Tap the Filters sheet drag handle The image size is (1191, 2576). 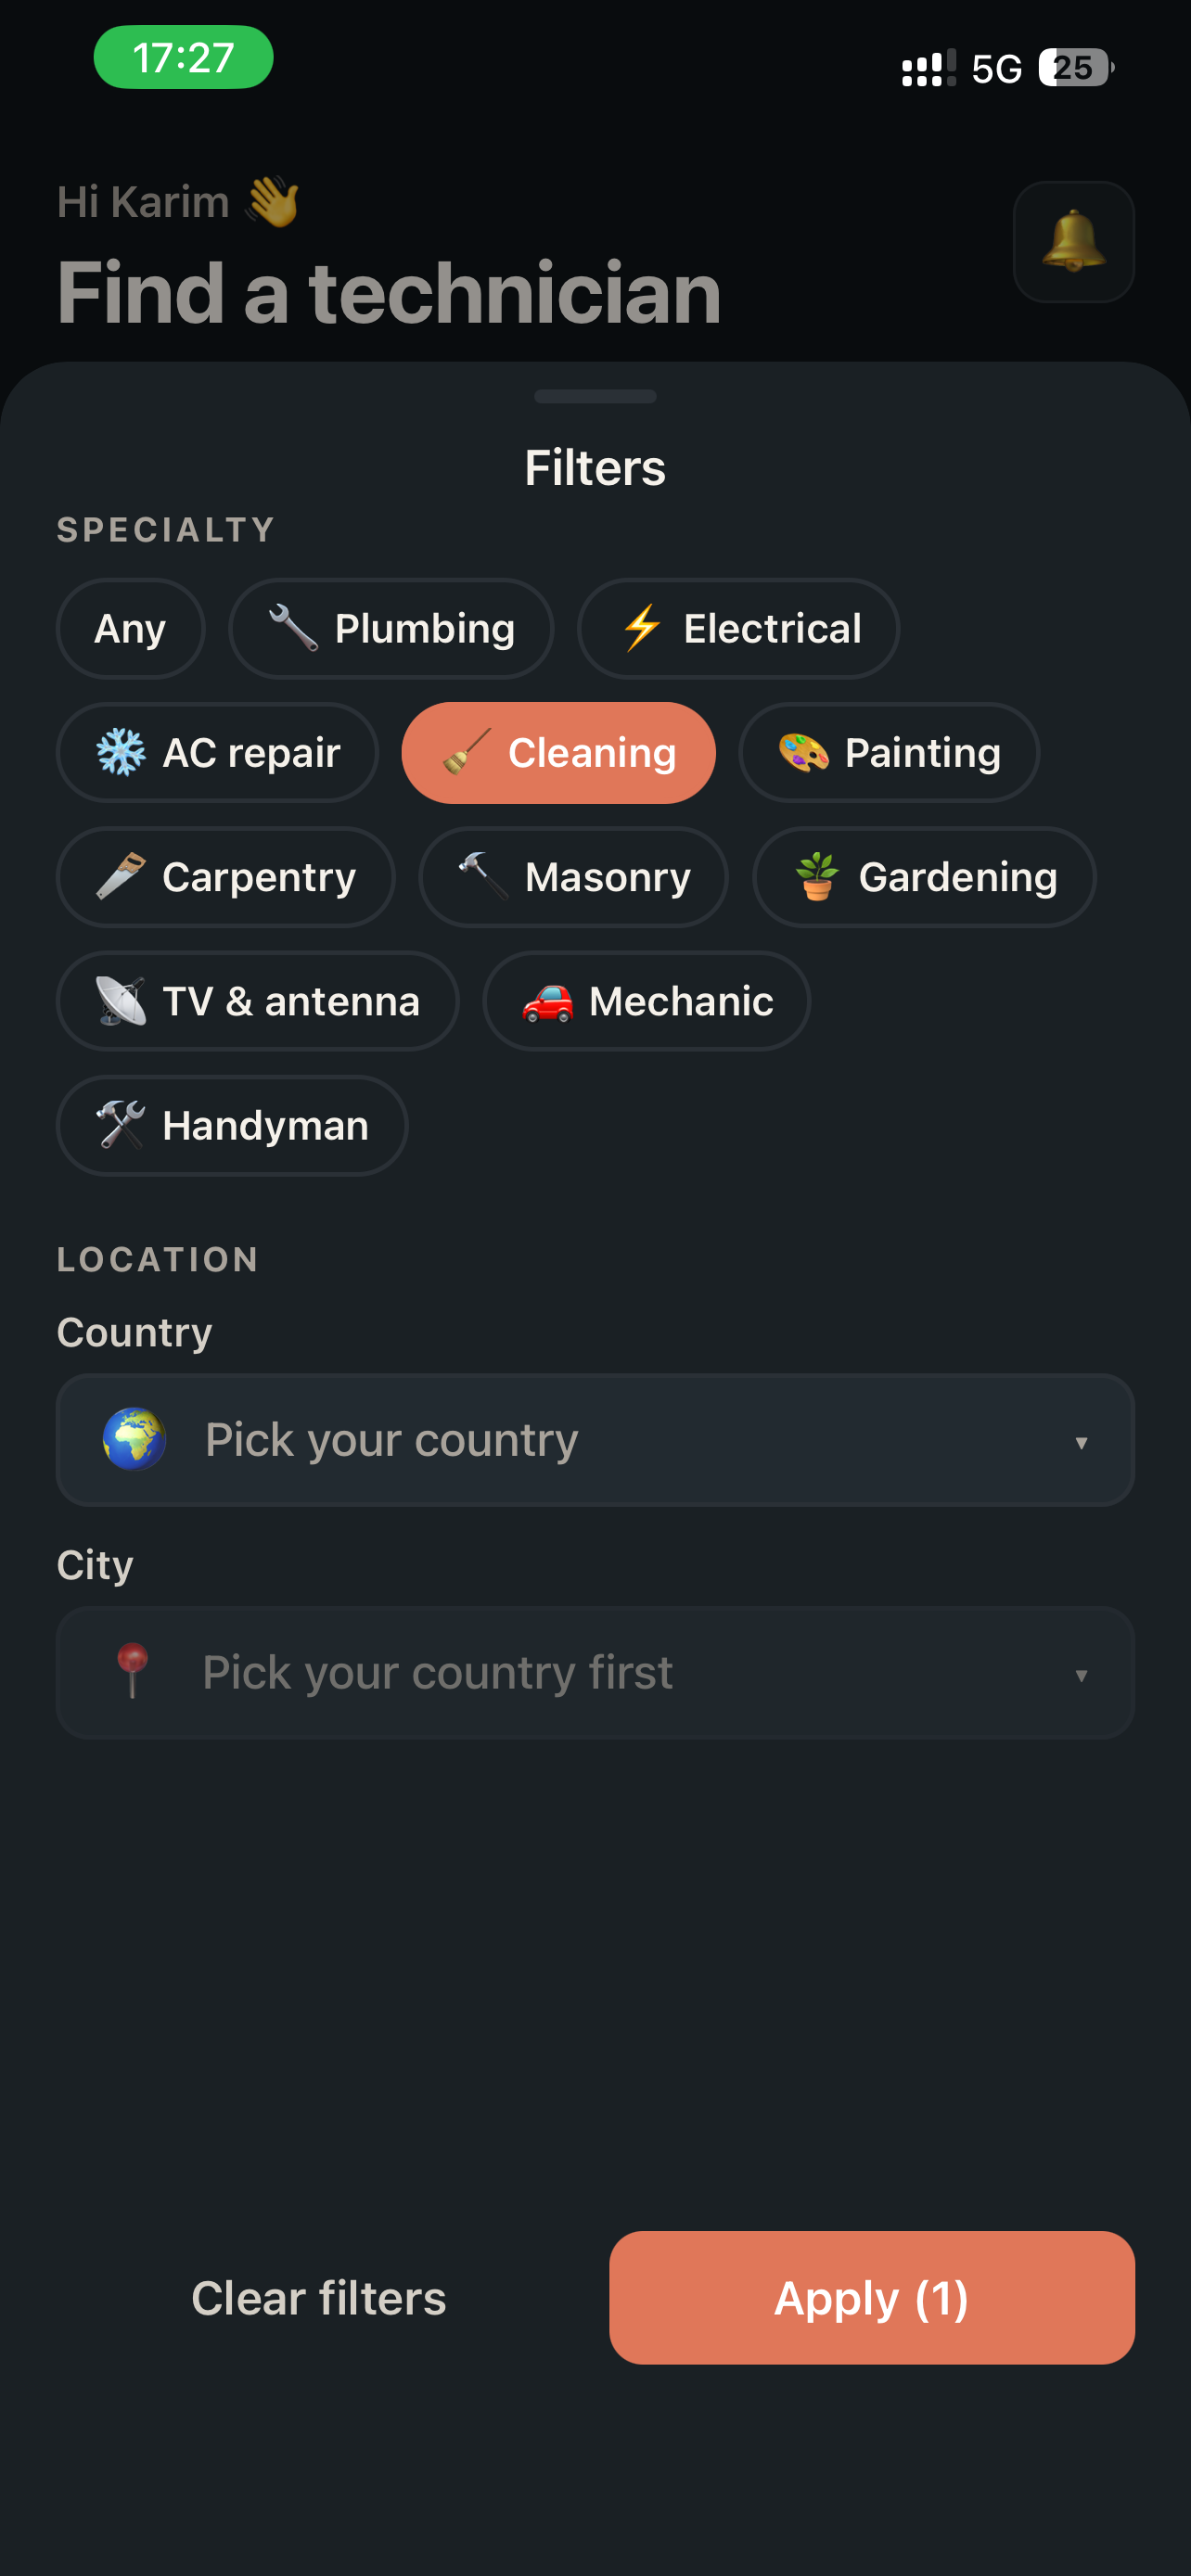(595, 396)
